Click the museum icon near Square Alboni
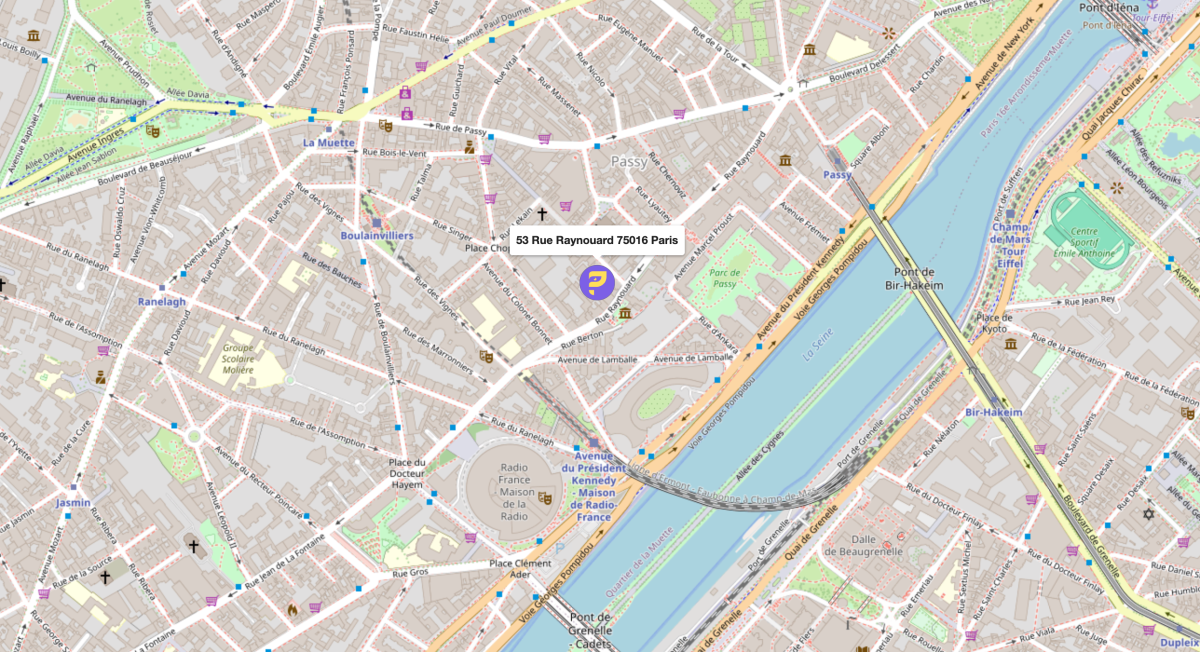 coord(786,161)
